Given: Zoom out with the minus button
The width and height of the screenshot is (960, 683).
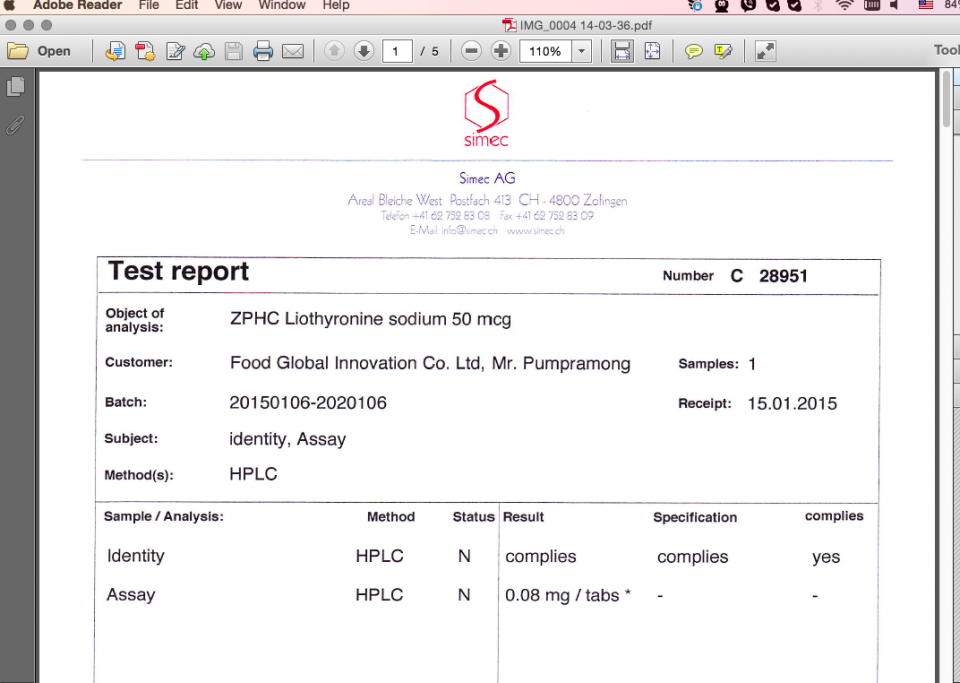Looking at the screenshot, I should (472, 51).
